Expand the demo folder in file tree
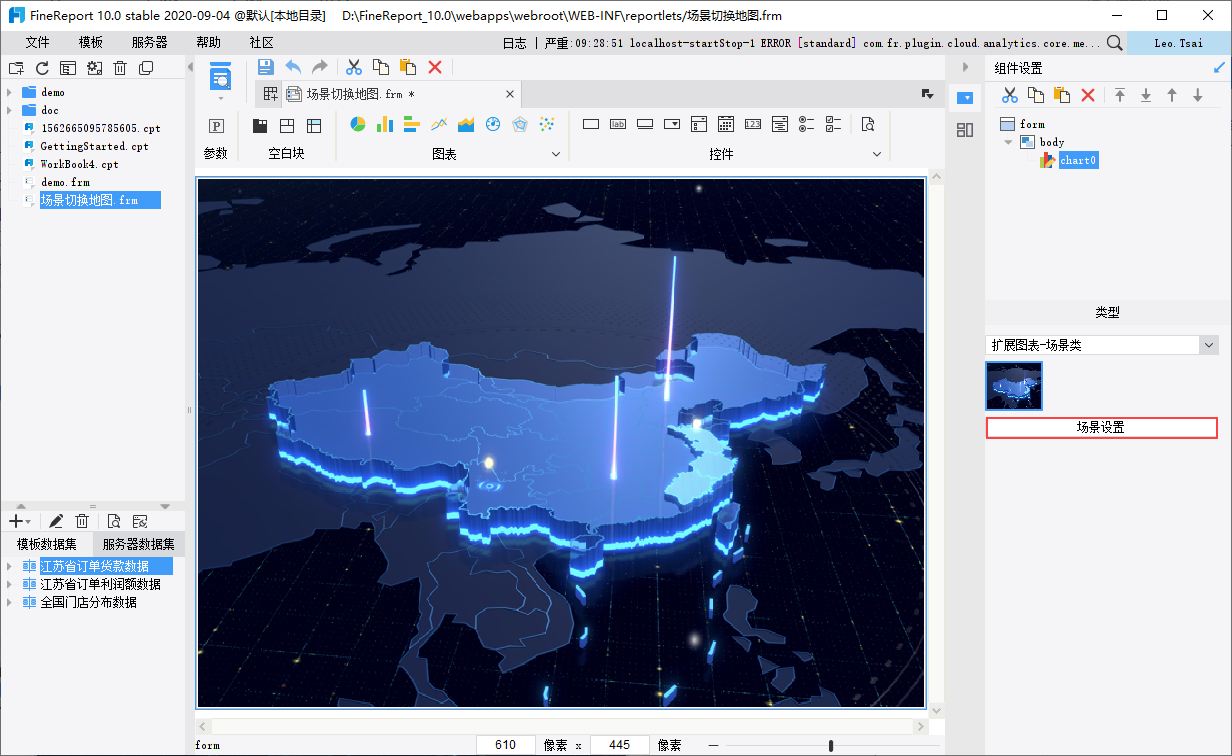This screenshot has height=756, width=1232. [9, 92]
